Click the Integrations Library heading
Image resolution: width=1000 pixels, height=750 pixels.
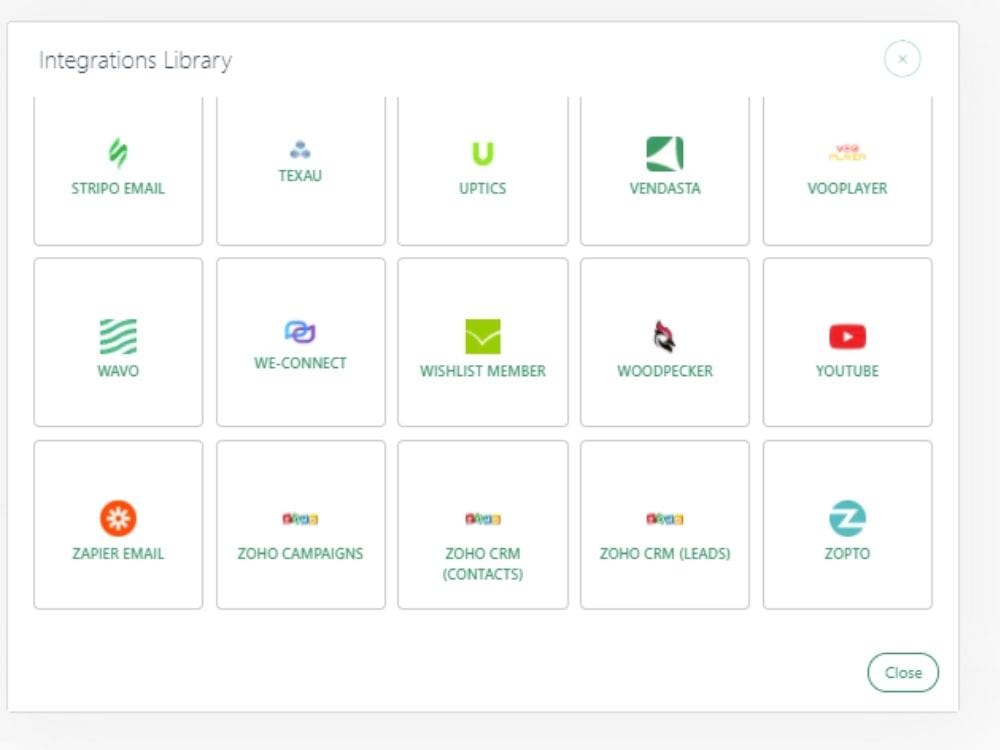coord(135,61)
